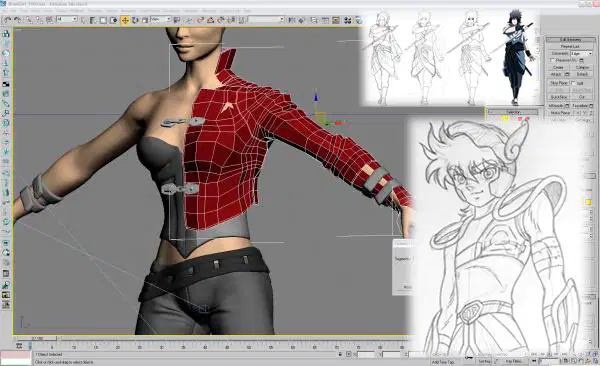
Task: Choose the Unlink Selection tool
Action: 39,20
